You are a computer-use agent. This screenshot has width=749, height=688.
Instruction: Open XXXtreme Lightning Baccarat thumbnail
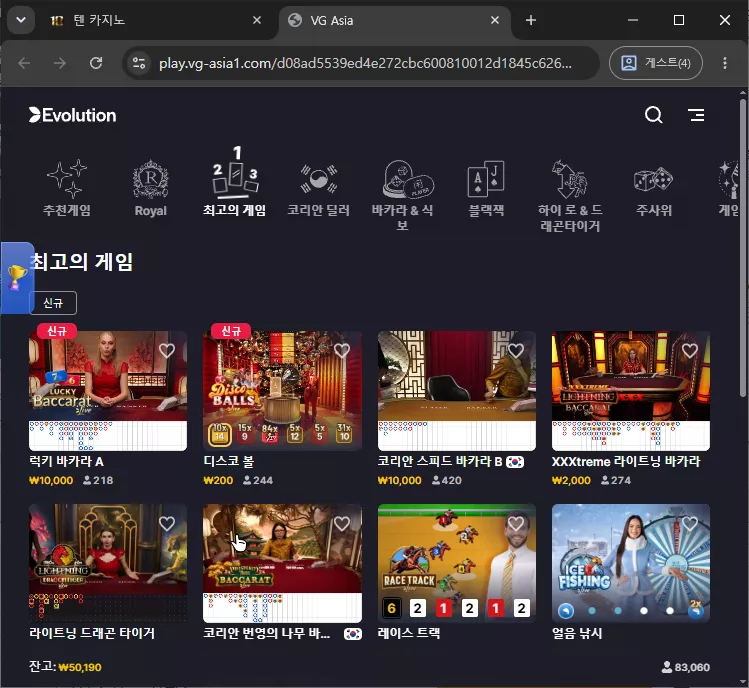pyautogui.click(x=631, y=391)
